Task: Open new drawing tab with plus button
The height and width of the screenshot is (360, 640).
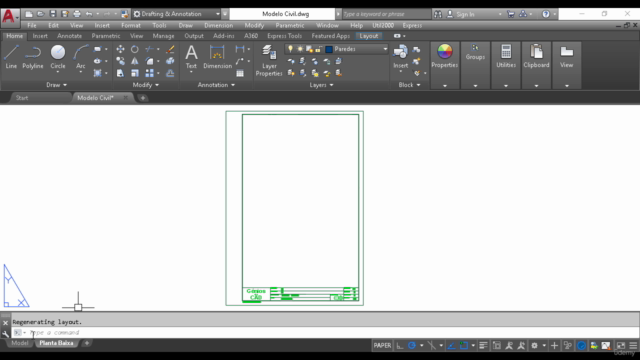Action: (x=142, y=98)
